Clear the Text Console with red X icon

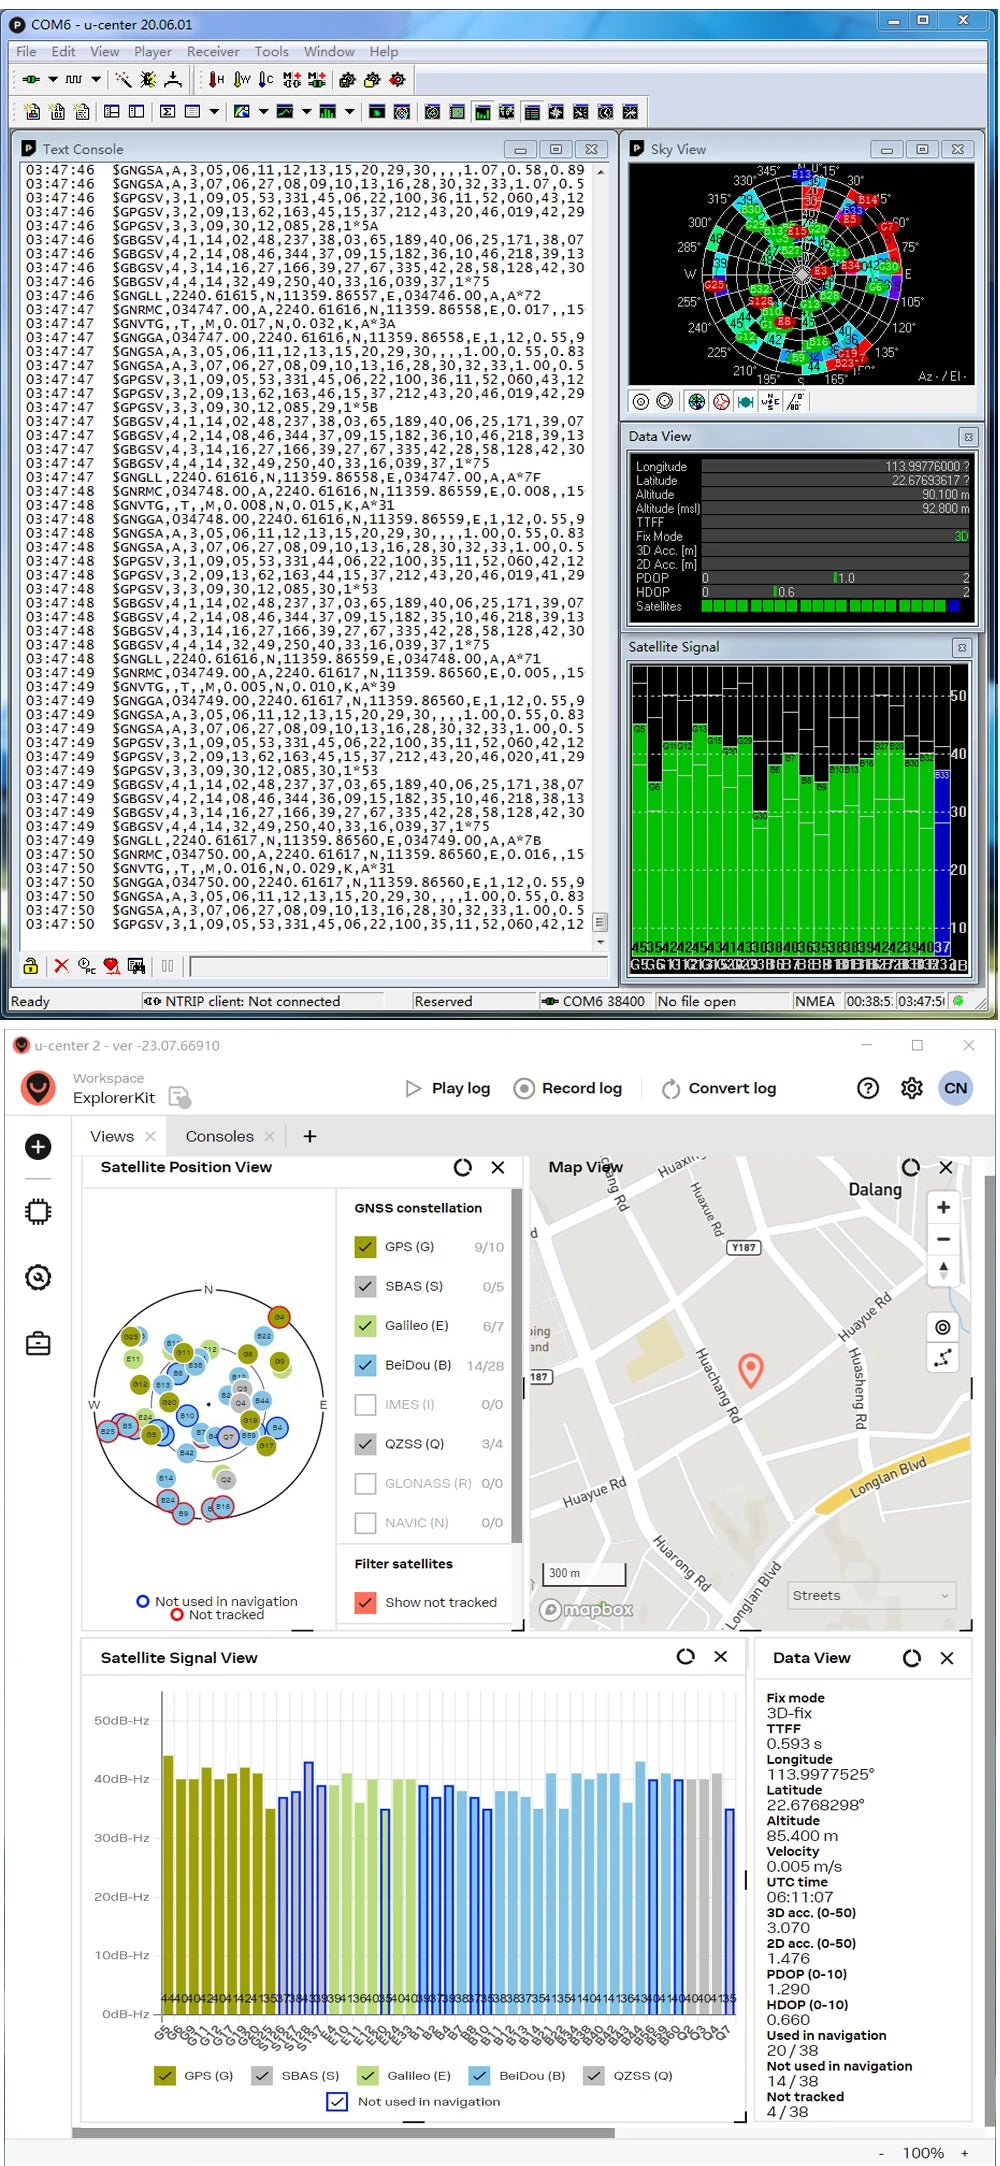62,965
